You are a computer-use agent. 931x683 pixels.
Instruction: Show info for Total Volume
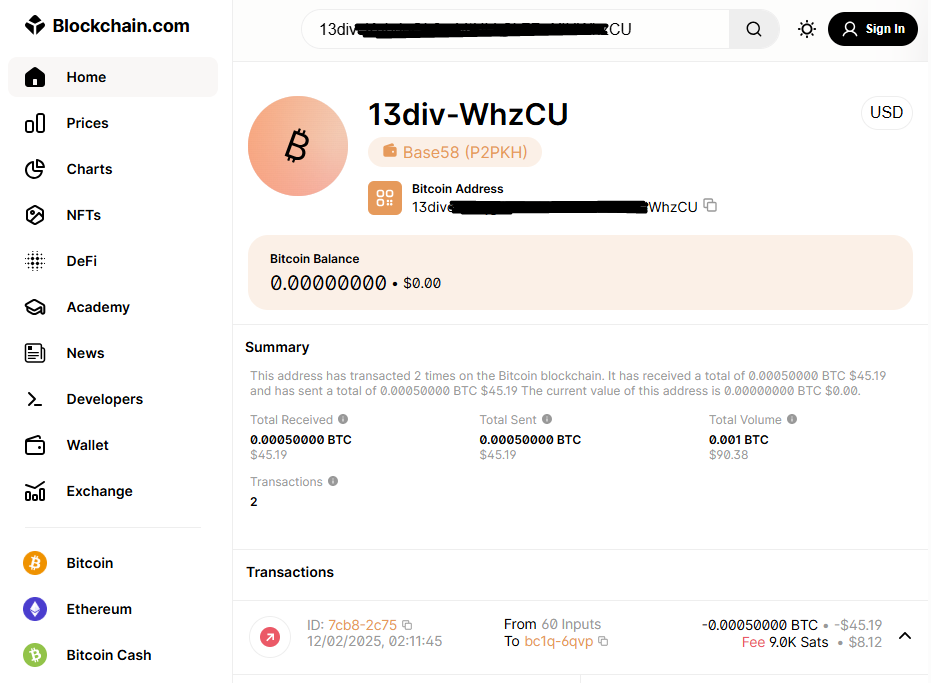click(x=792, y=420)
